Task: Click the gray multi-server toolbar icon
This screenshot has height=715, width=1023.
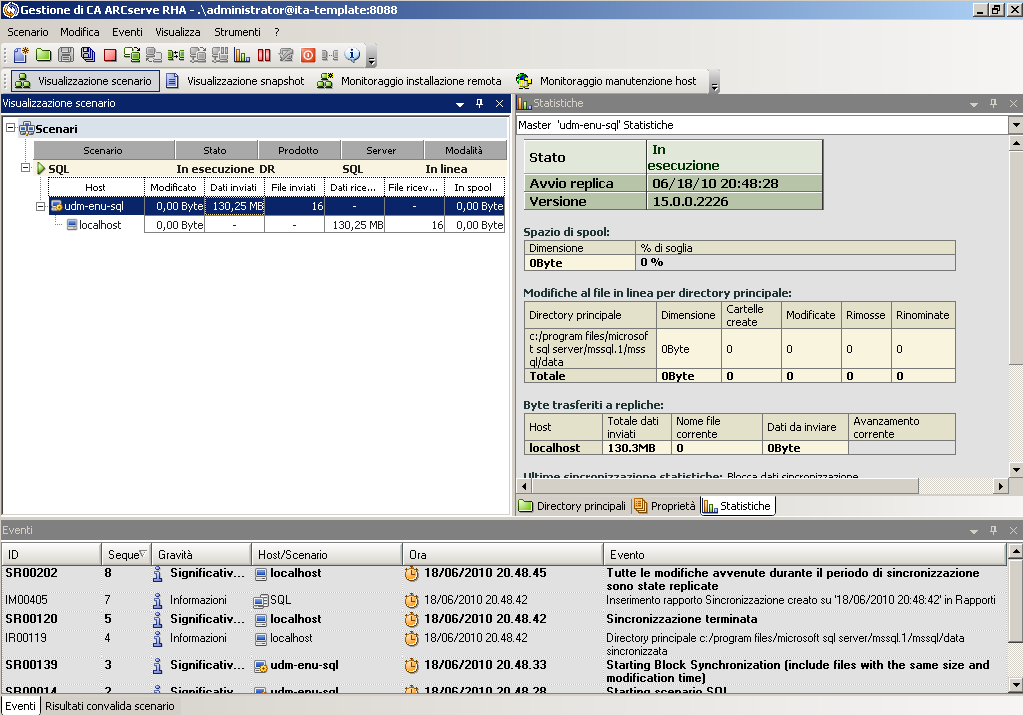Action: point(220,55)
